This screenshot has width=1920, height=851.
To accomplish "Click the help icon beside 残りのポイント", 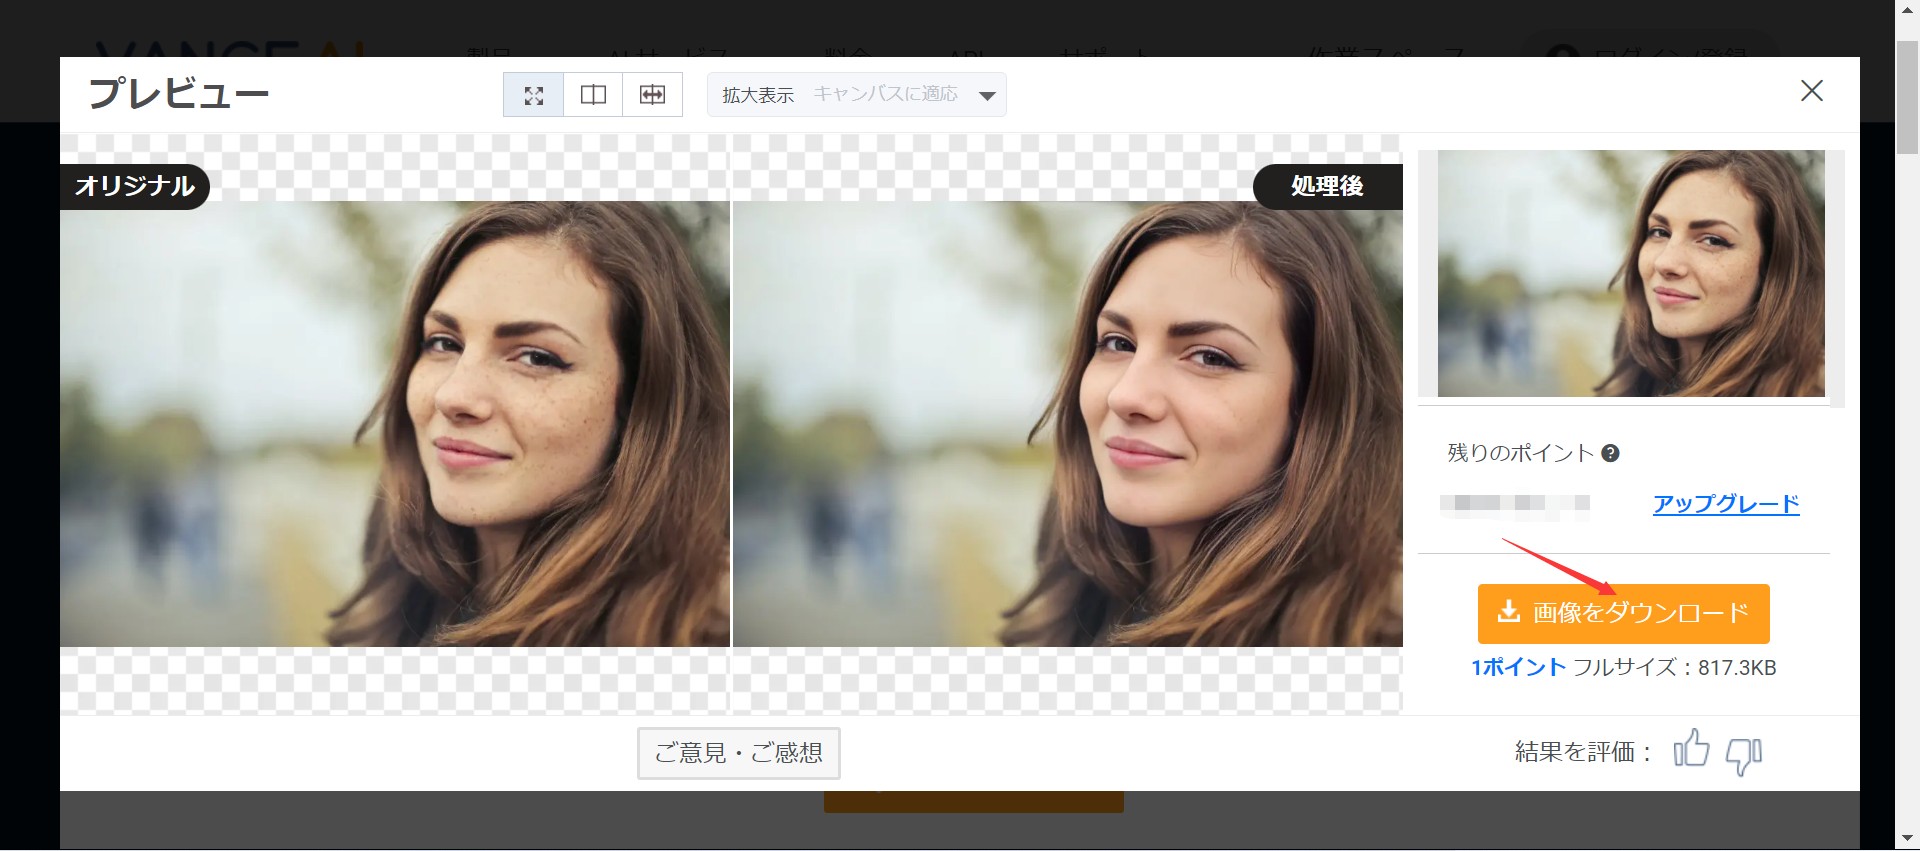I will coord(1610,453).
